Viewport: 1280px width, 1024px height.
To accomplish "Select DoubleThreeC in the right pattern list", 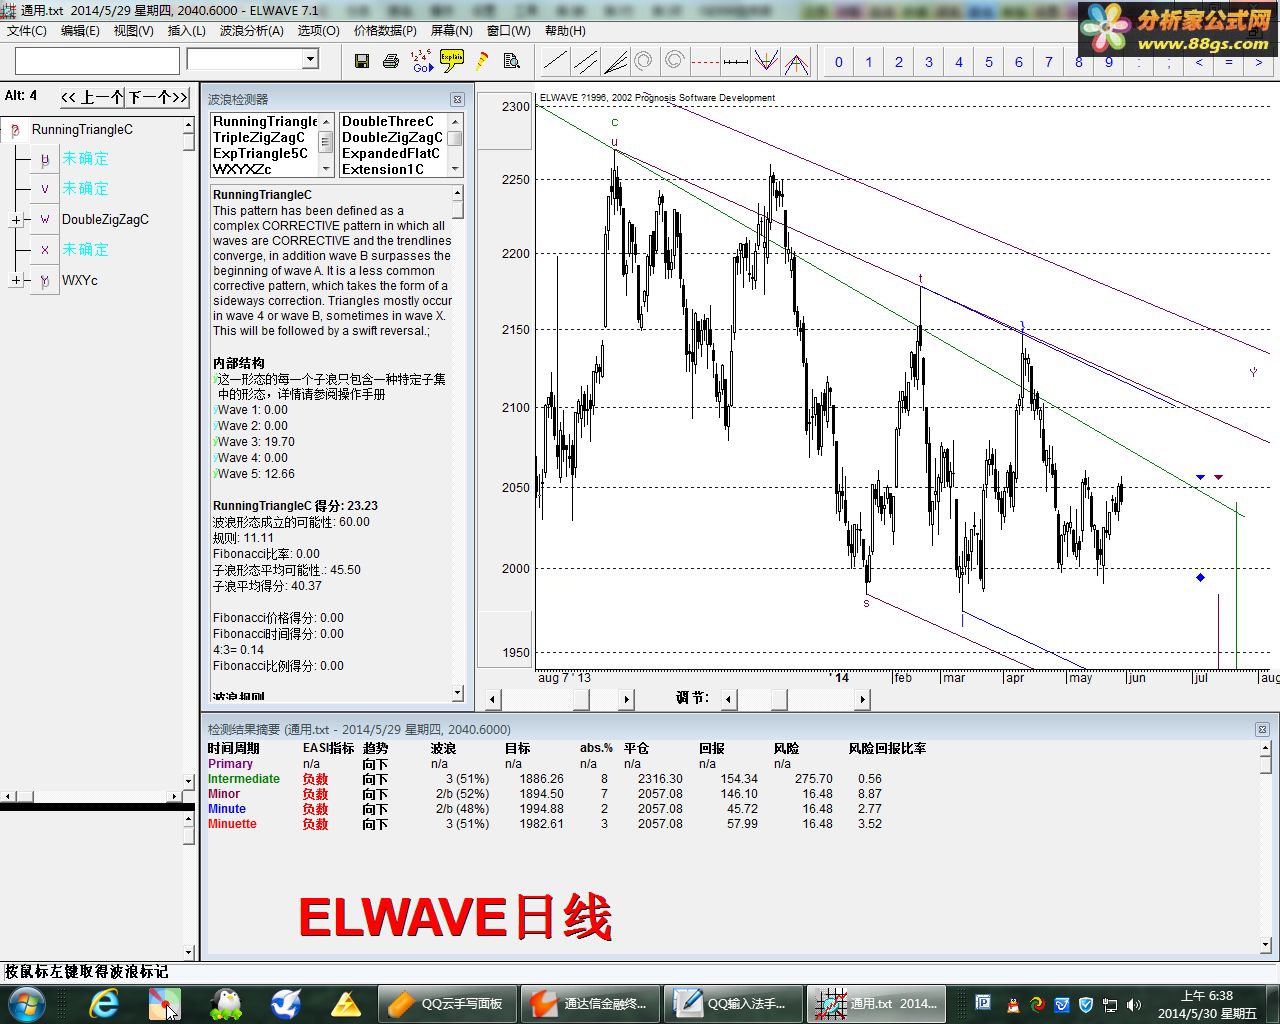I will pyautogui.click(x=388, y=122).
